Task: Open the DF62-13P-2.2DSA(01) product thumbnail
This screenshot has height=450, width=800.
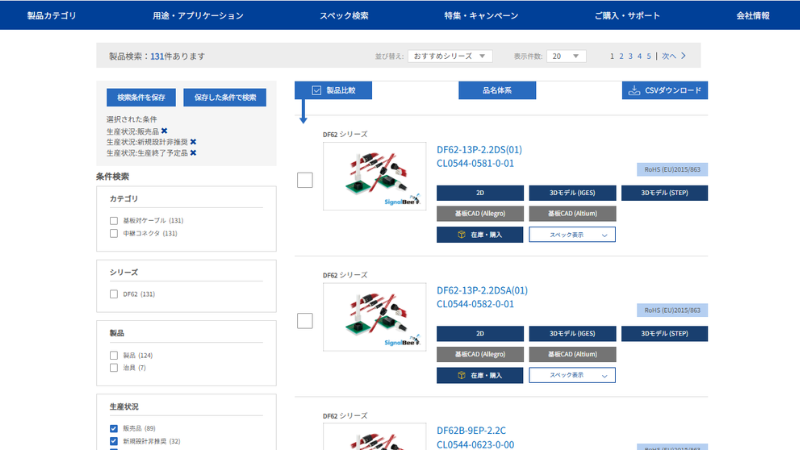Action: 374,317
